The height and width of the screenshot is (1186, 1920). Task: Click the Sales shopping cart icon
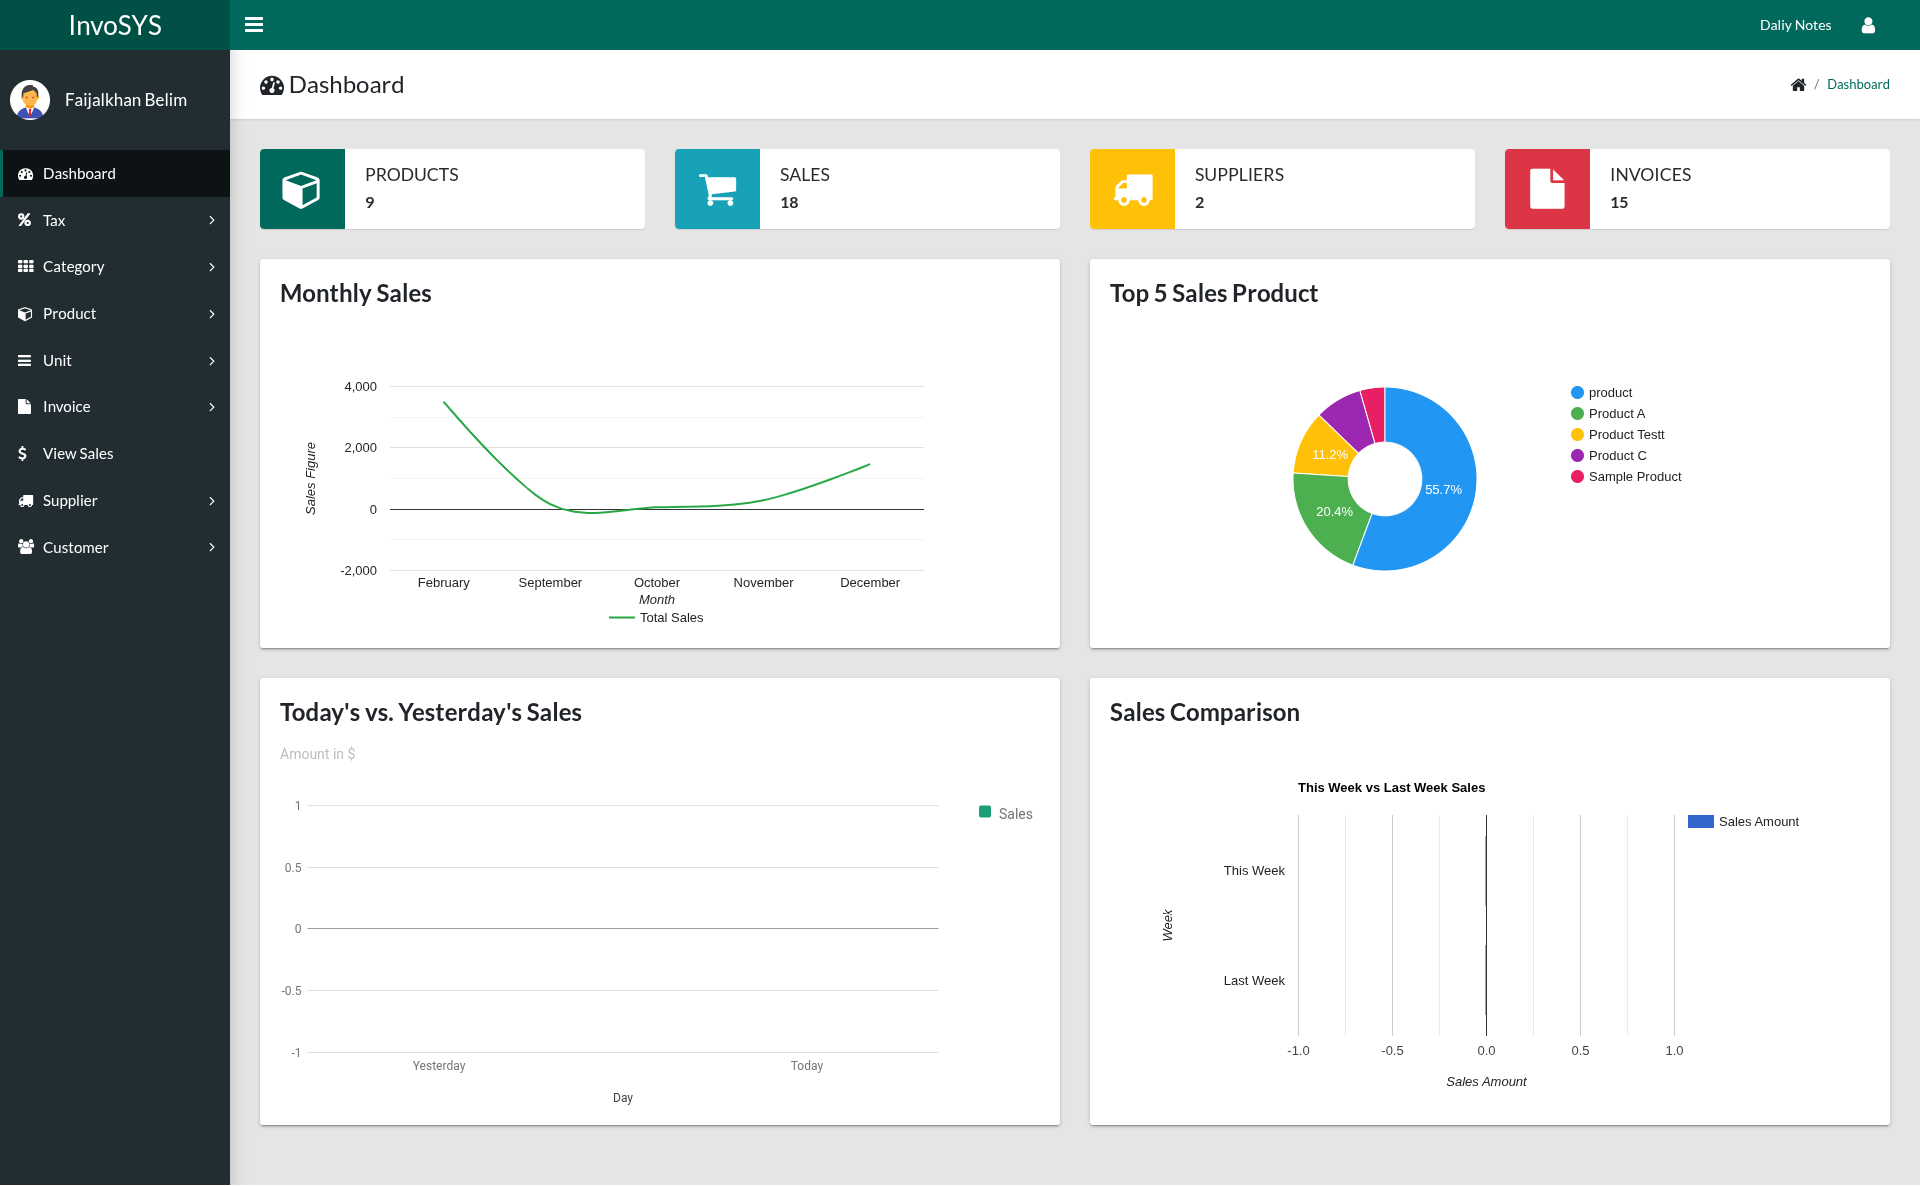tap(716, 188)
